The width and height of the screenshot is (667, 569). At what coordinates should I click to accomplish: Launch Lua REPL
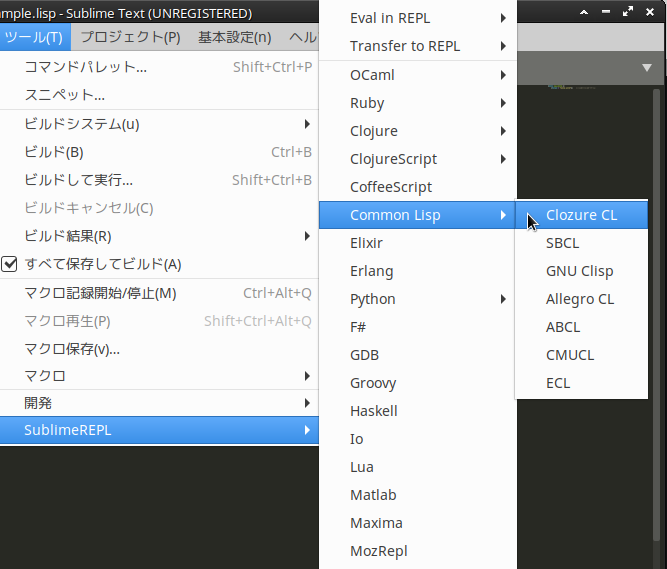point(418,467)
